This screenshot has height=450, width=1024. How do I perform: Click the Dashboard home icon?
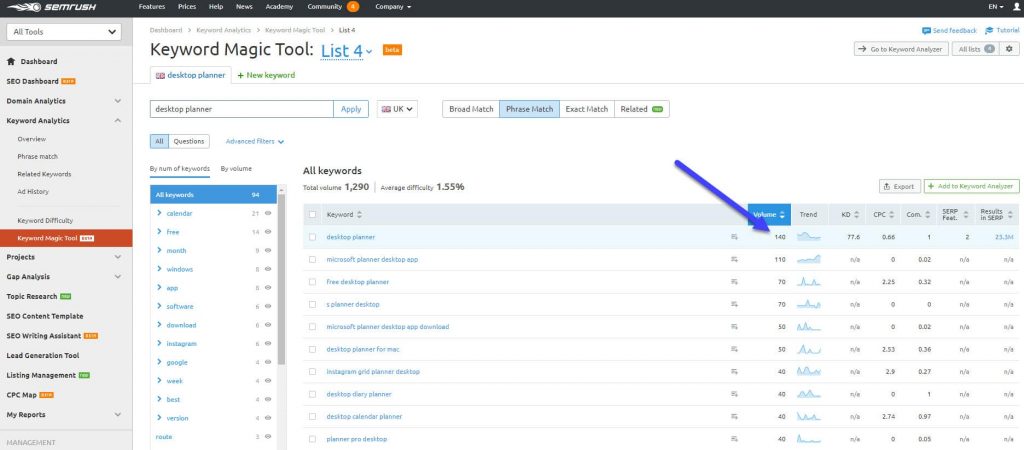10,61
